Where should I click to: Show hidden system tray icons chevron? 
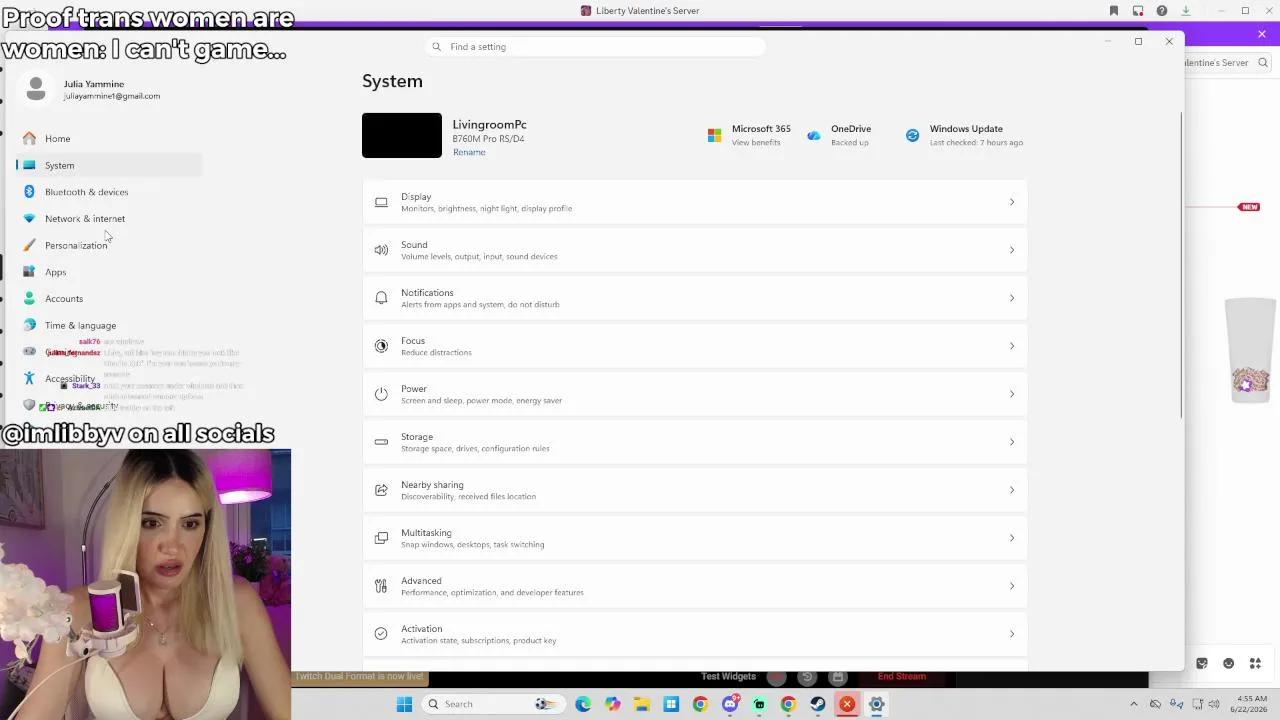coord(1133,704)
